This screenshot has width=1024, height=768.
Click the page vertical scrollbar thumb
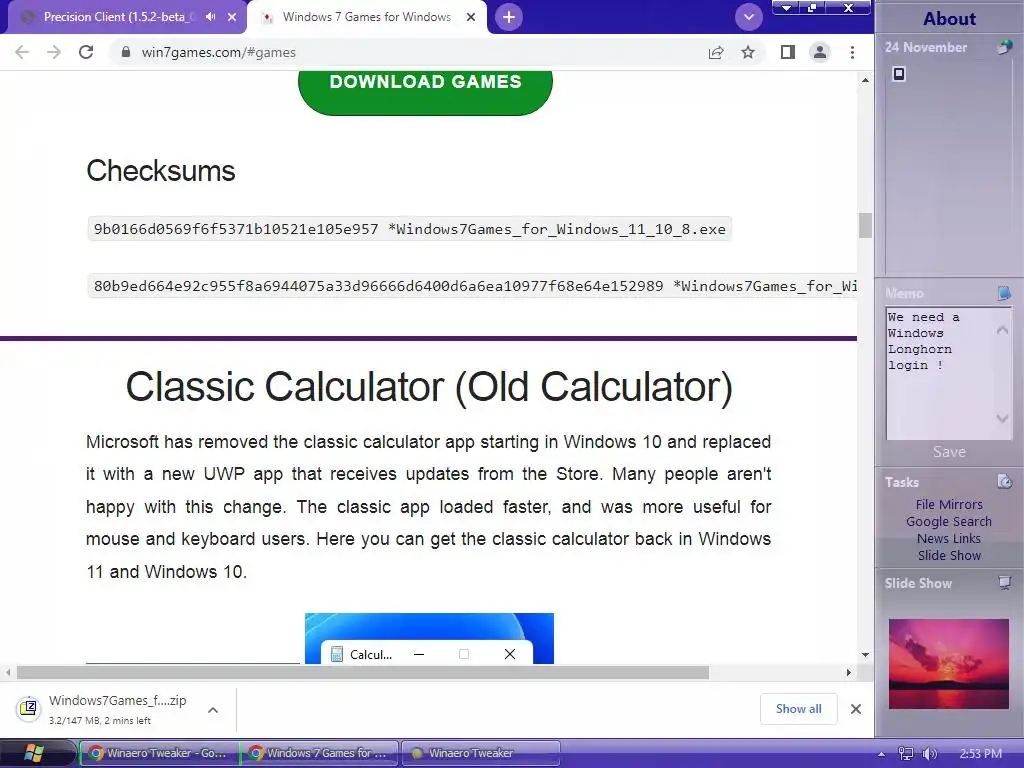[865, 226]
